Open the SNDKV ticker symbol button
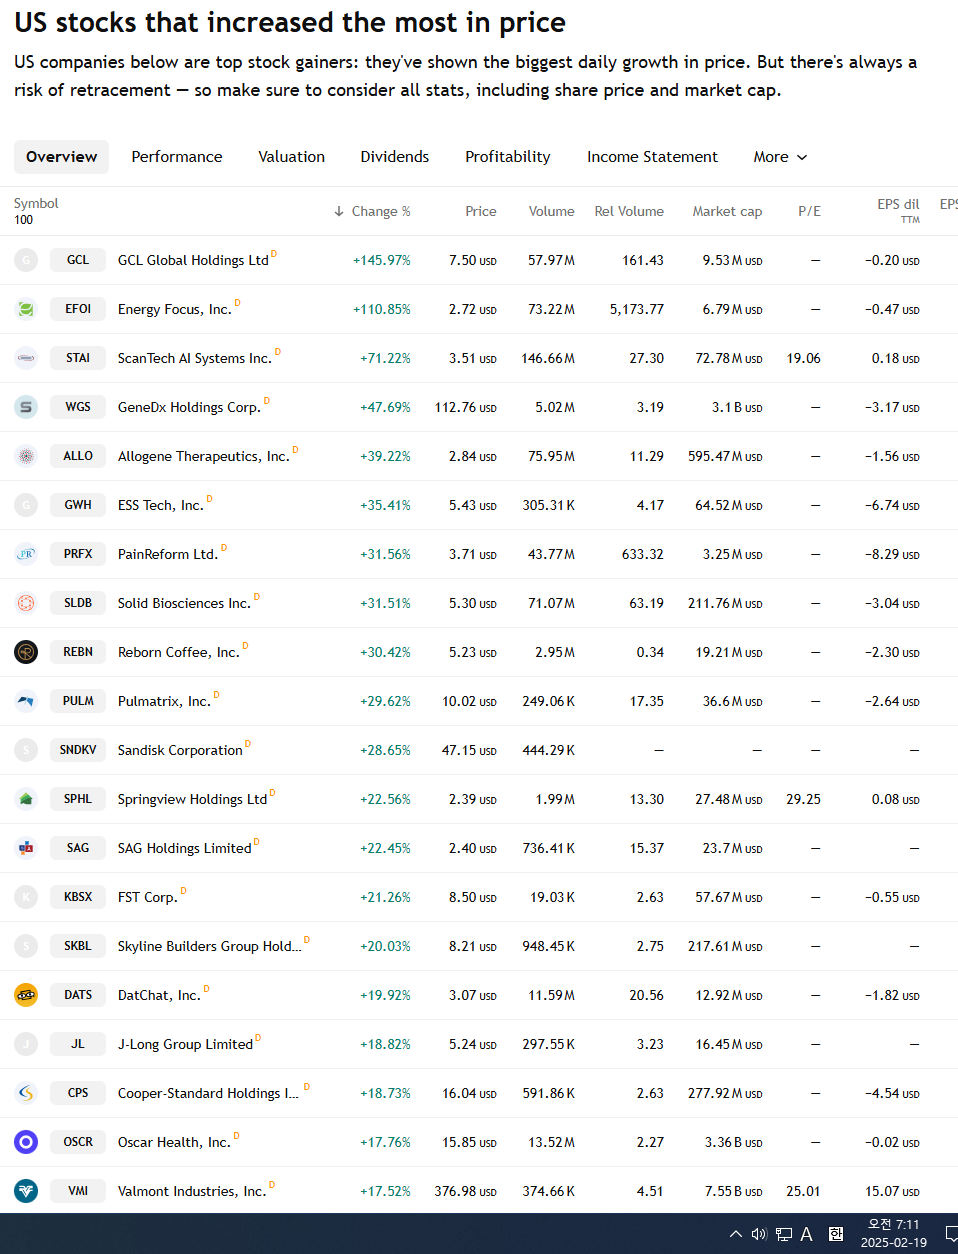The height and width of the screenshot is (1254, 958). click(x=78, y=750)
